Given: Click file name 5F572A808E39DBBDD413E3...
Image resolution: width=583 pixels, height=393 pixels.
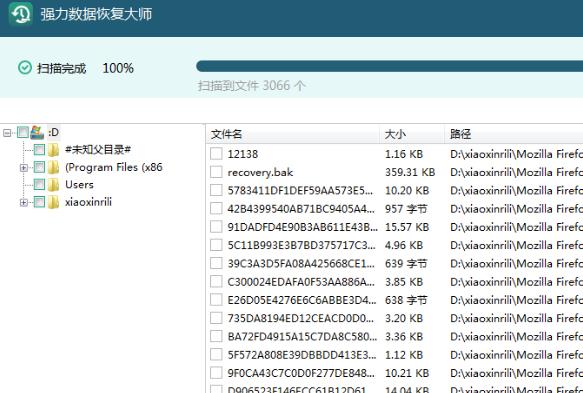Looking at the screenshot, I should 302,355.
